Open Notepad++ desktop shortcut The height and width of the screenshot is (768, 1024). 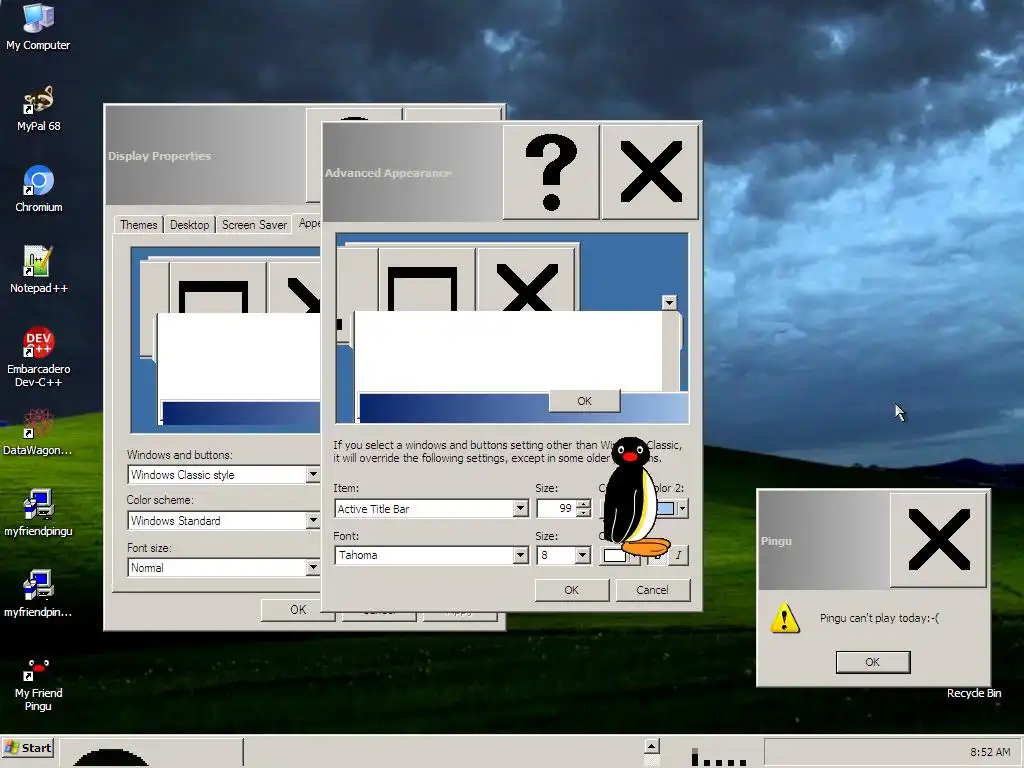click(38, 270)
